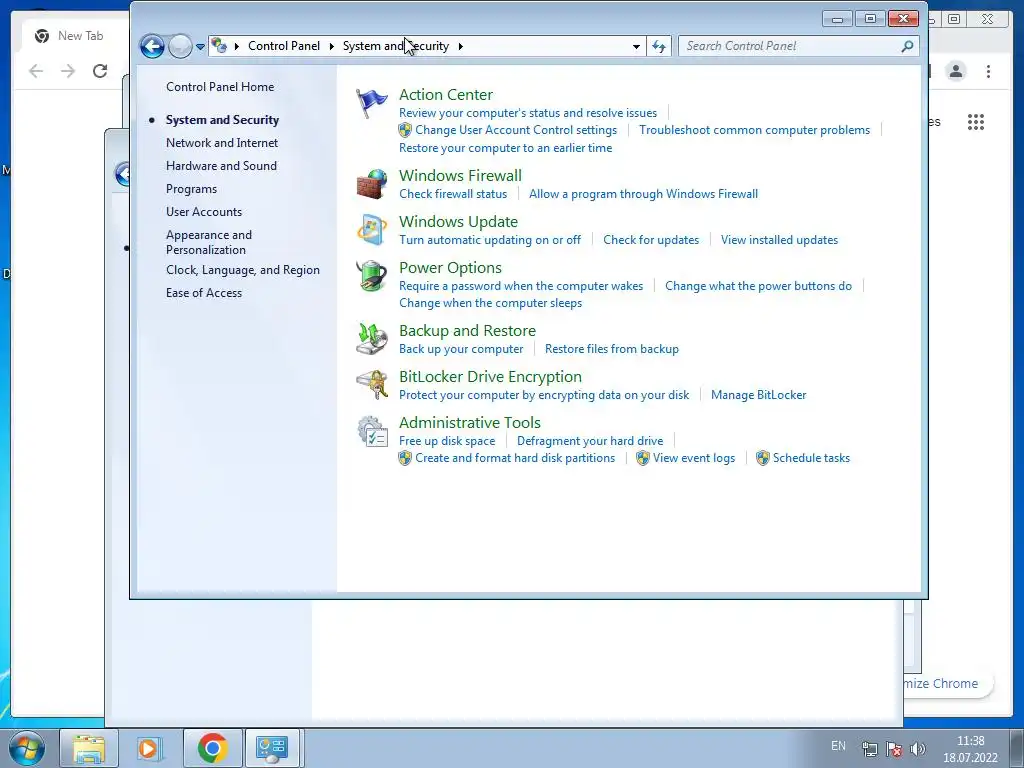Click the search magnifier in Control Panel
This screenshot has height=768, width=1024.
[x=907, y=46]
